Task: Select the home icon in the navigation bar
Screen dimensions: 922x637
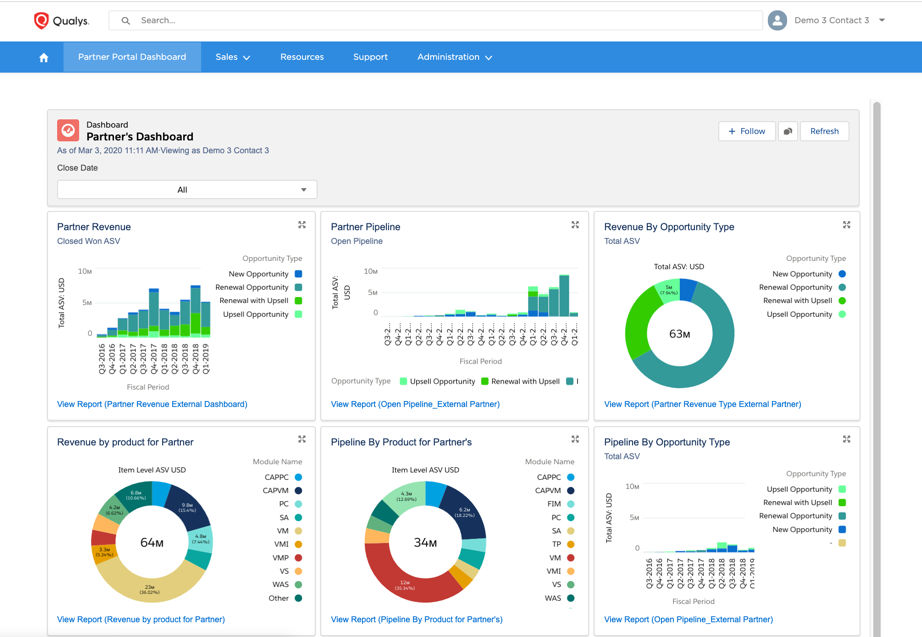Action: coord(42,57)
